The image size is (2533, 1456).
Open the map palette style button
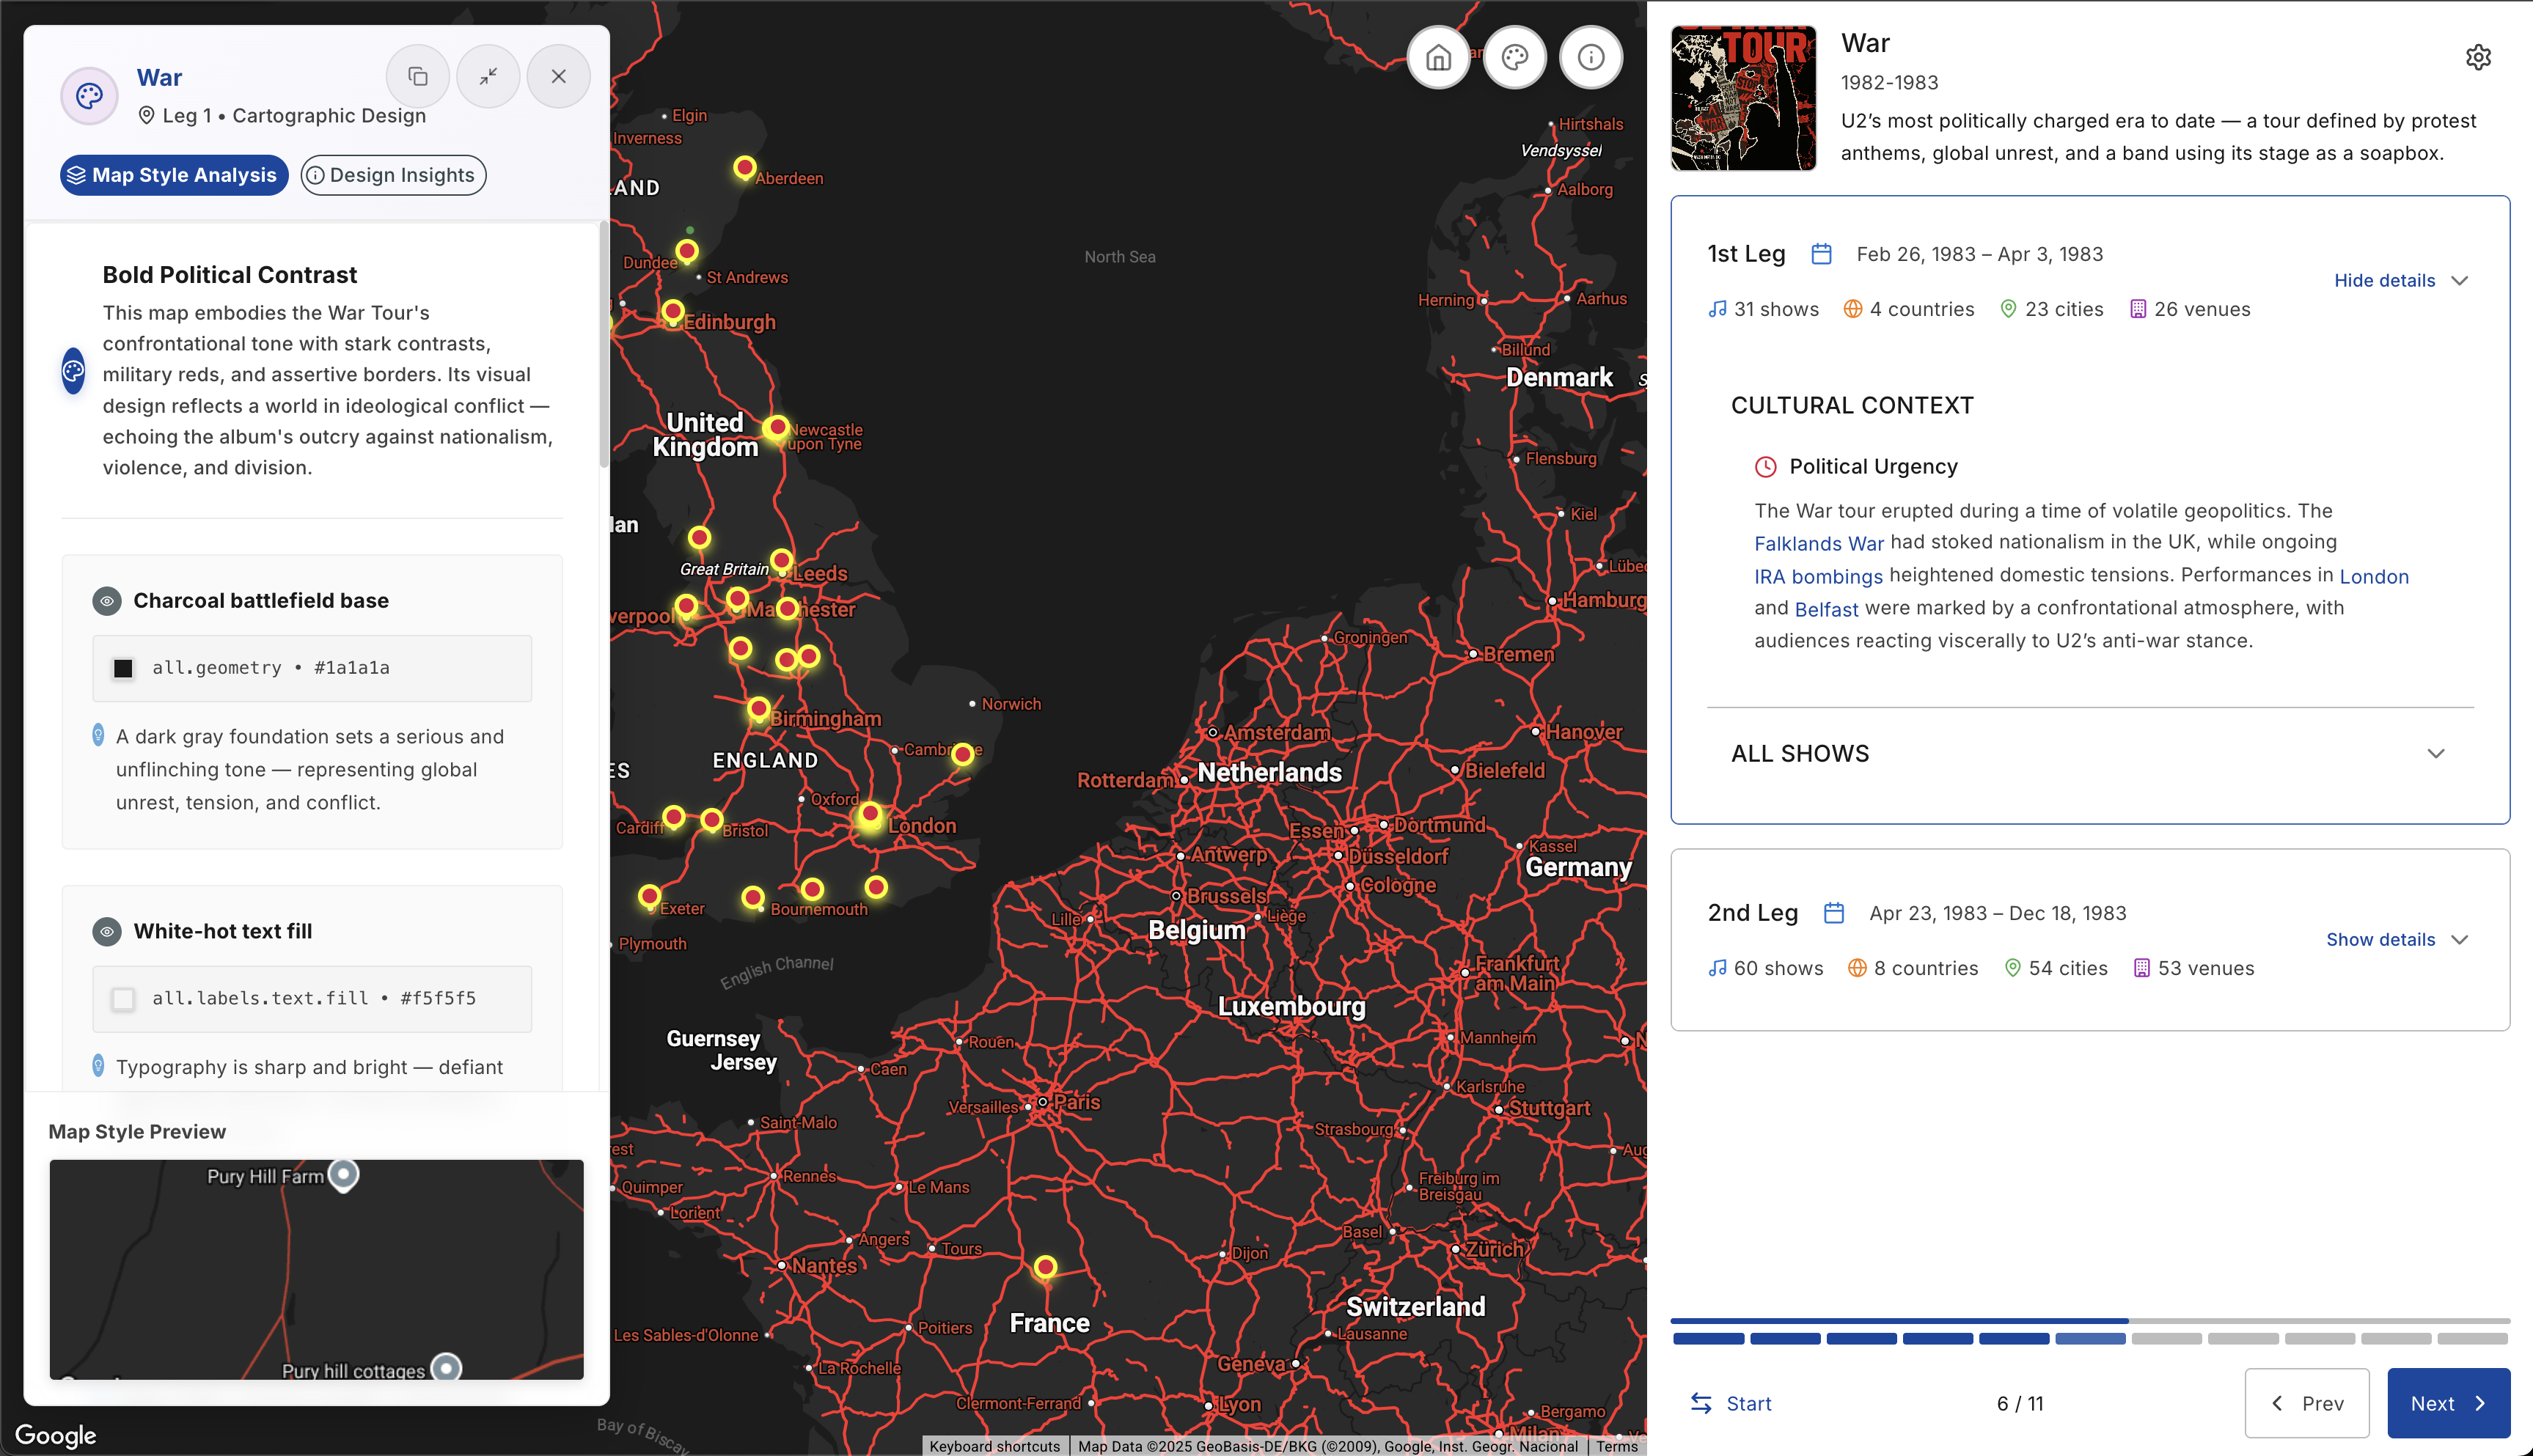point(1514,58)
